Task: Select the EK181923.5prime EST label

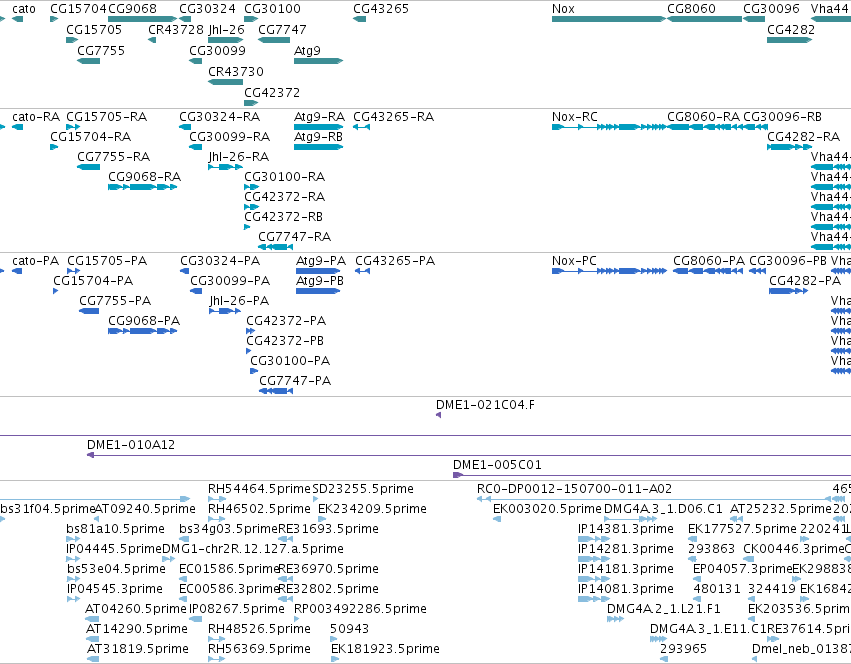Action: coord(385,649)
